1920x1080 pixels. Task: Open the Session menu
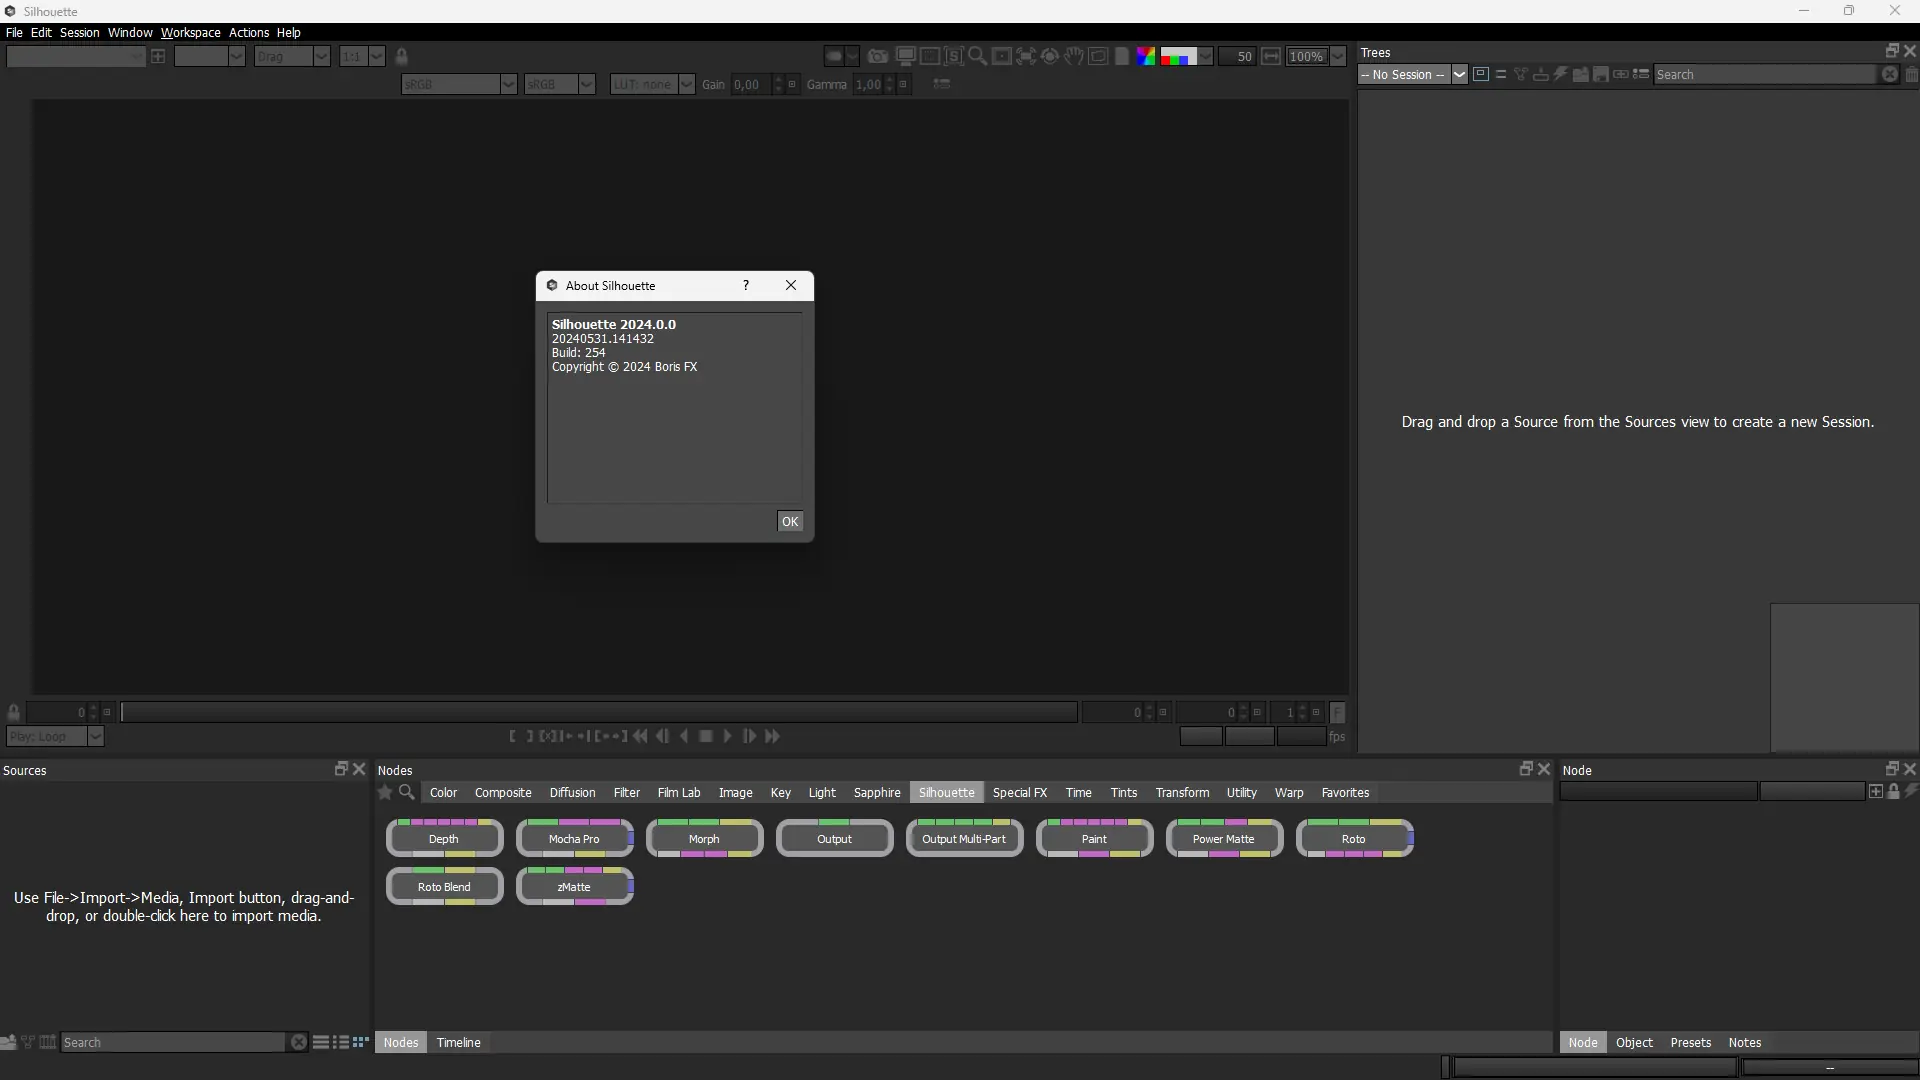[x=79, y=33]
